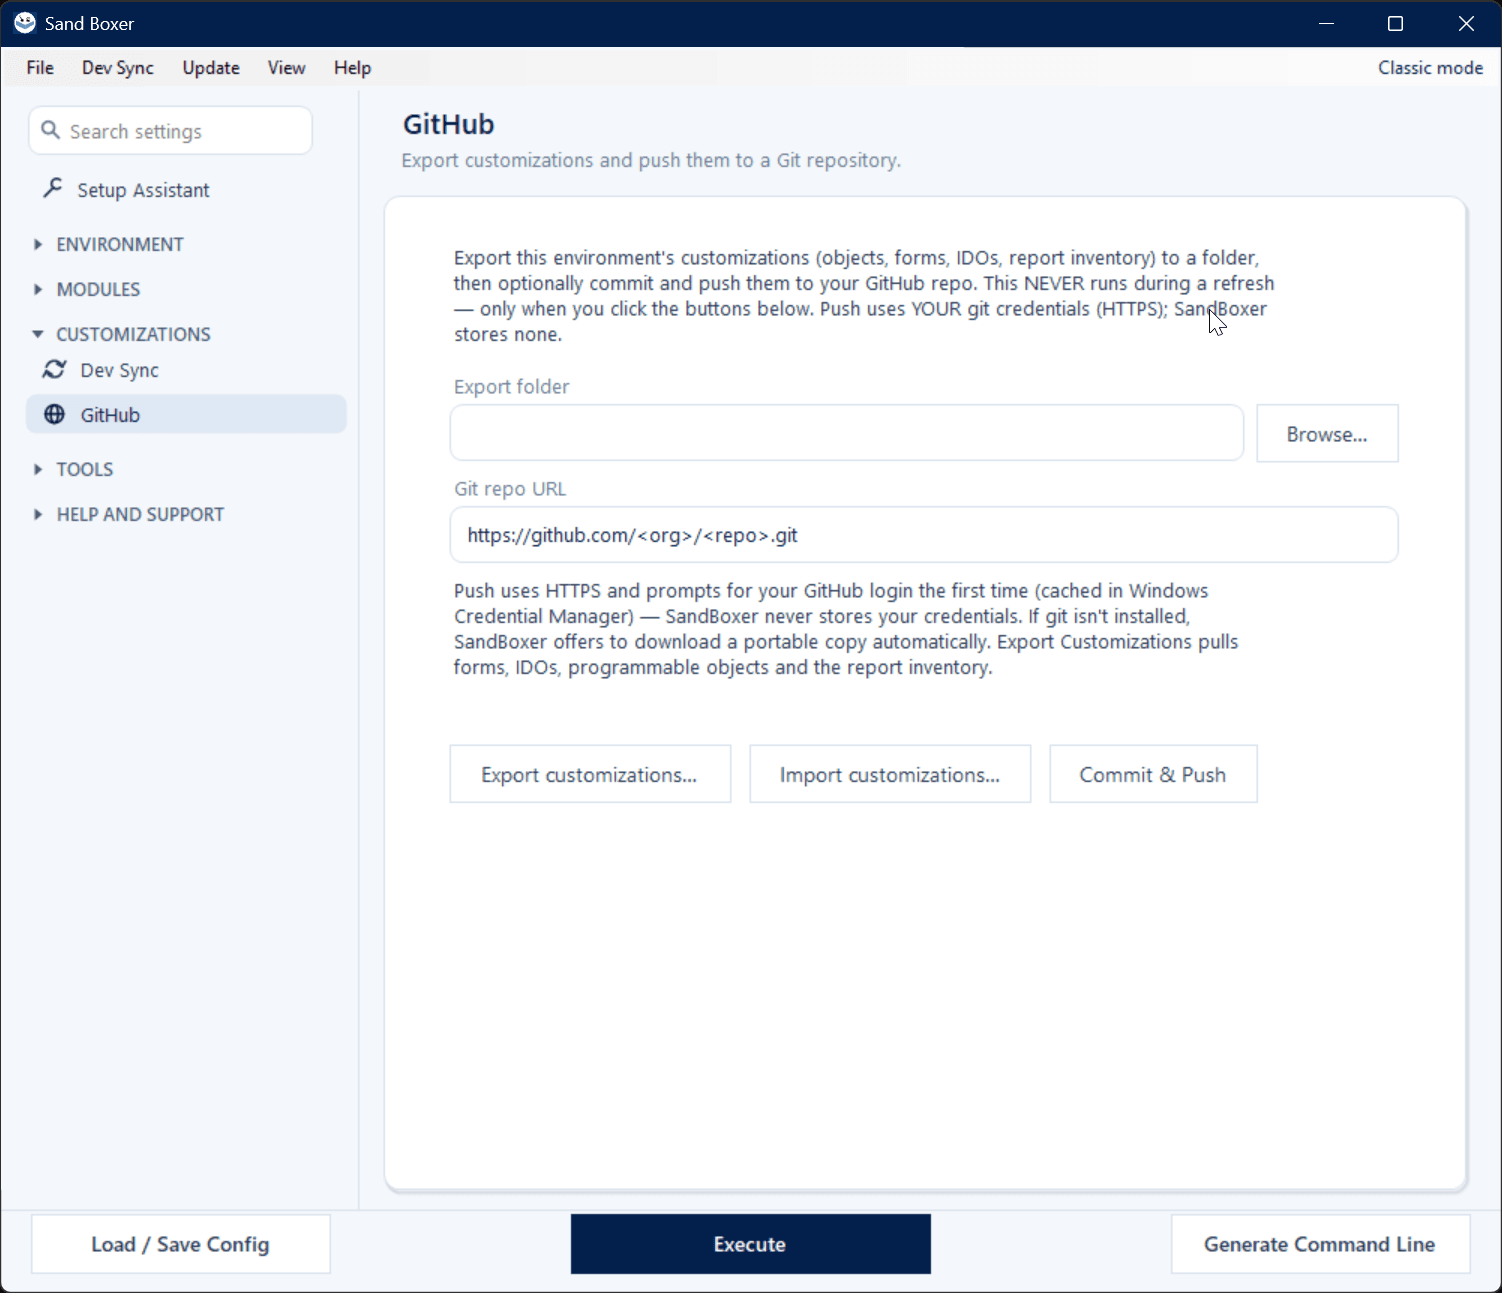Open the File menu
This screenshot has width=1502, height=1293.
coord(40,68)
